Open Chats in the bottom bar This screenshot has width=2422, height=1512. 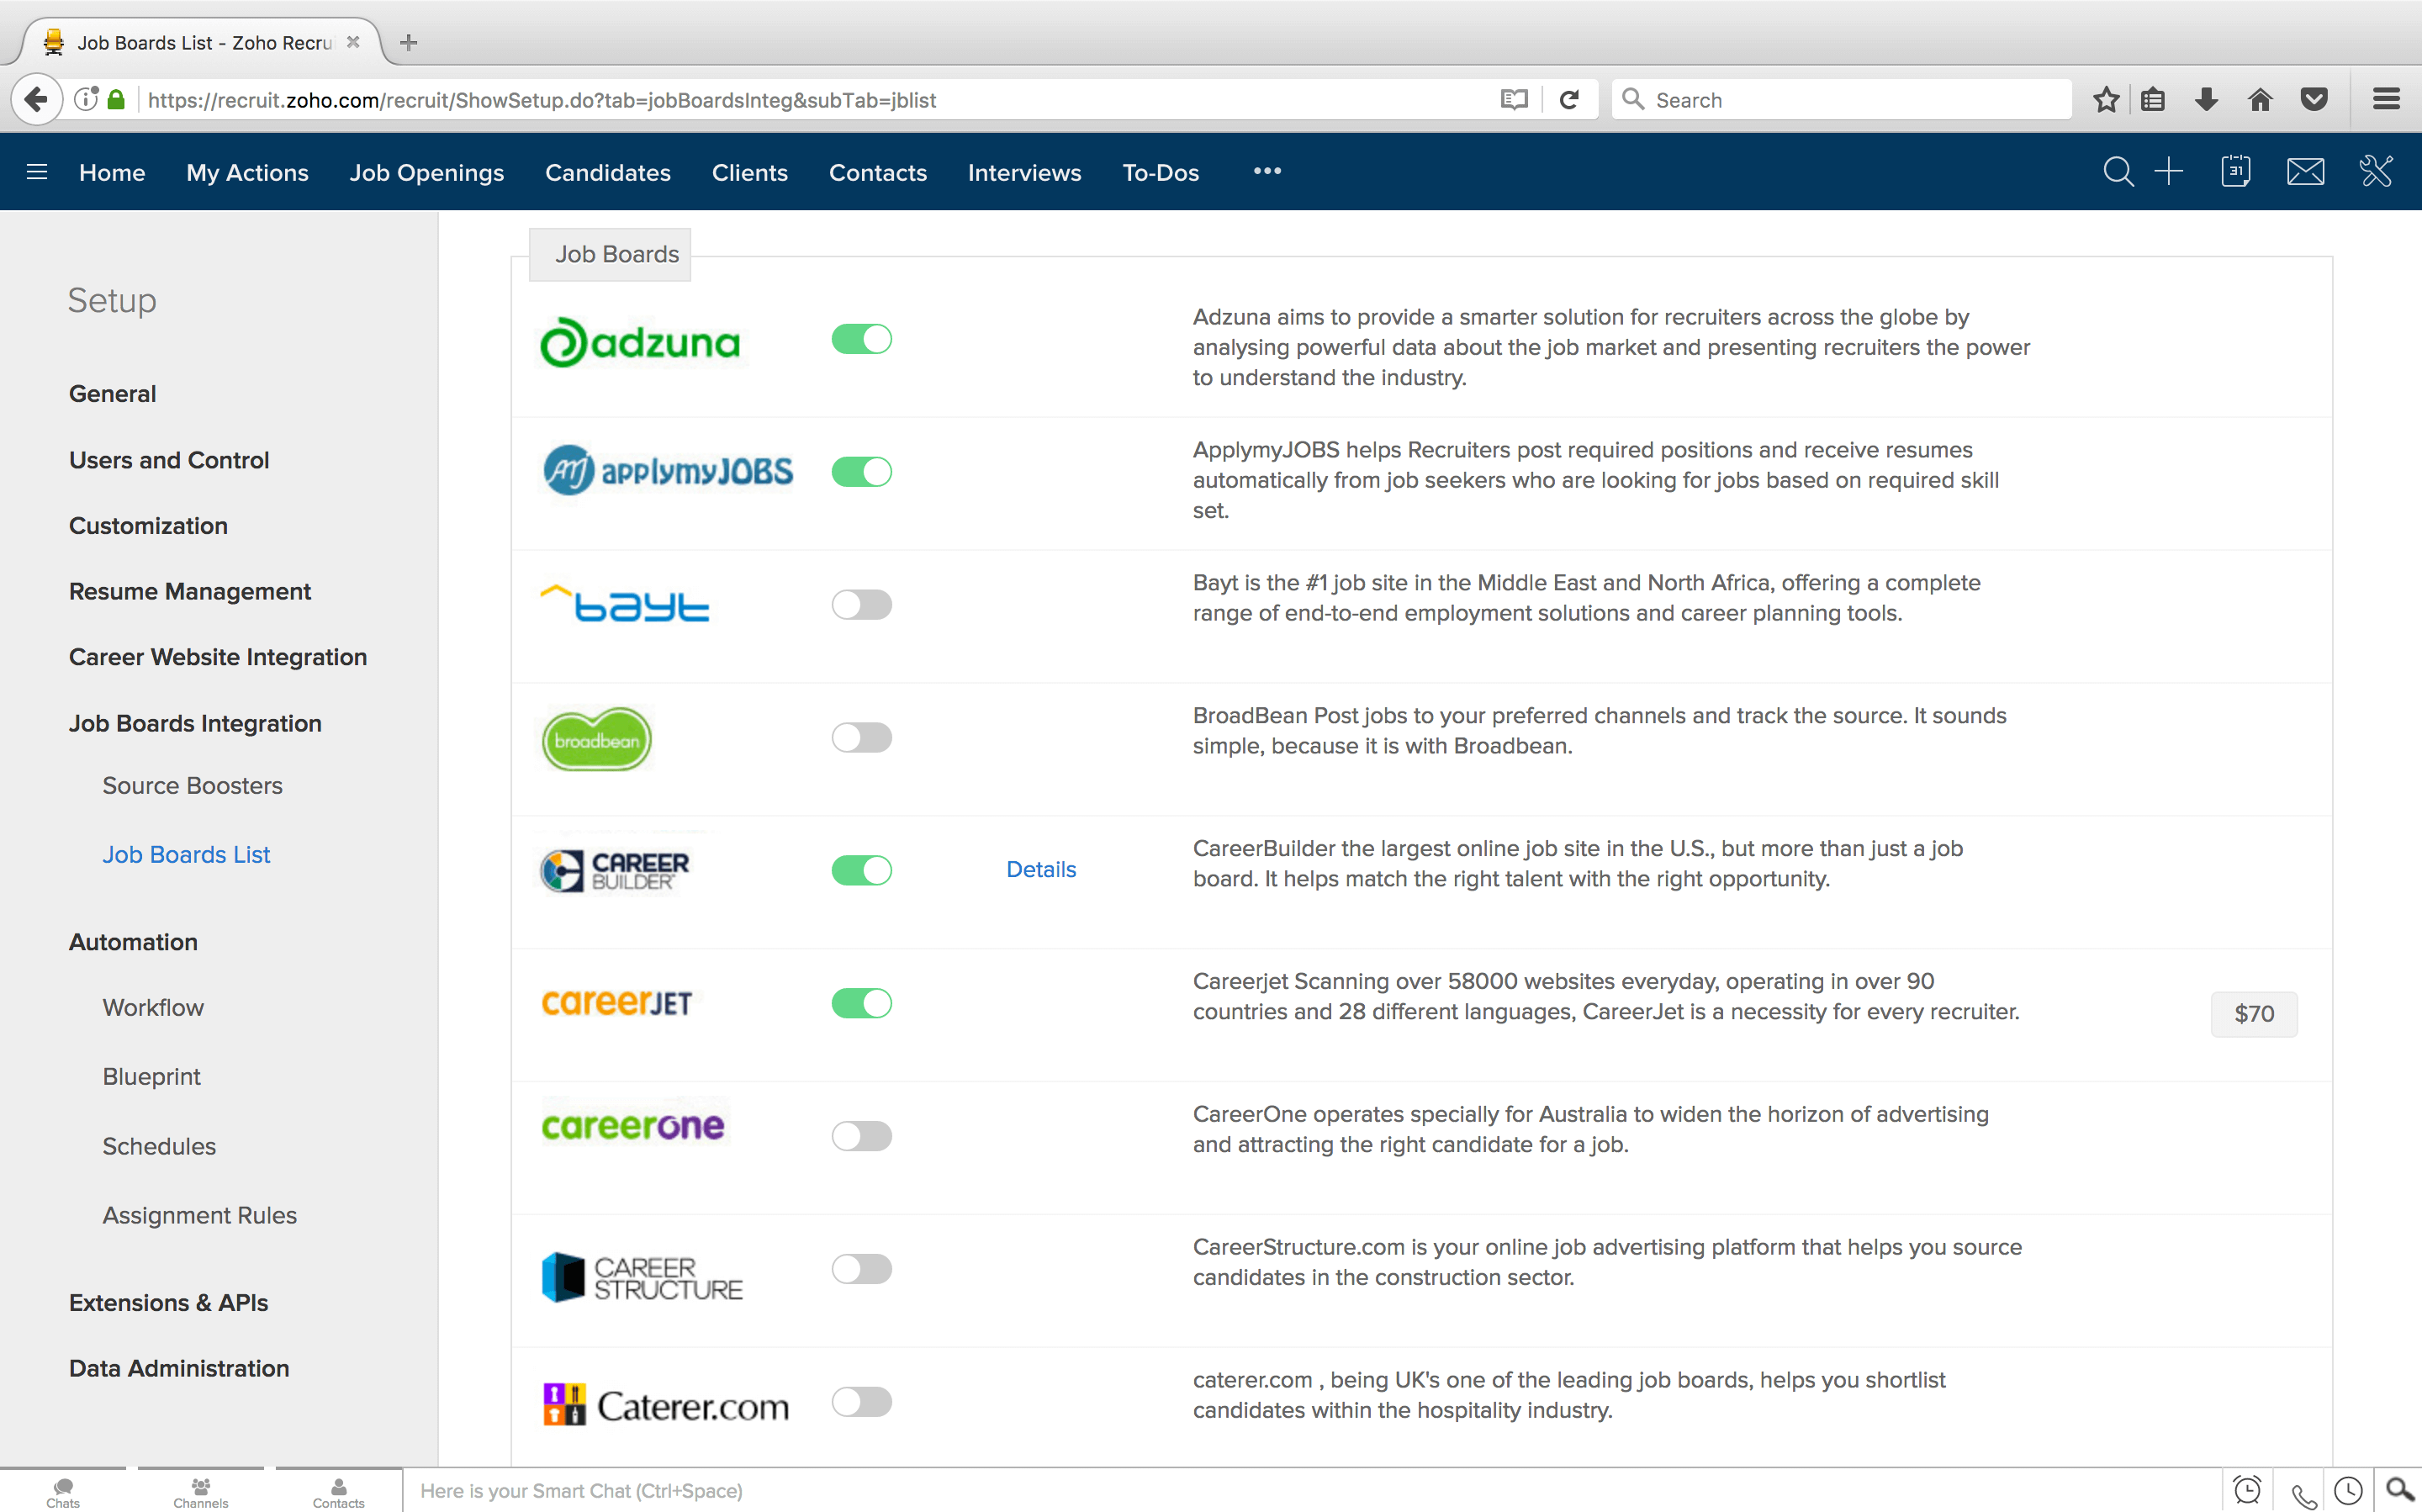[x=63, y=1492]
